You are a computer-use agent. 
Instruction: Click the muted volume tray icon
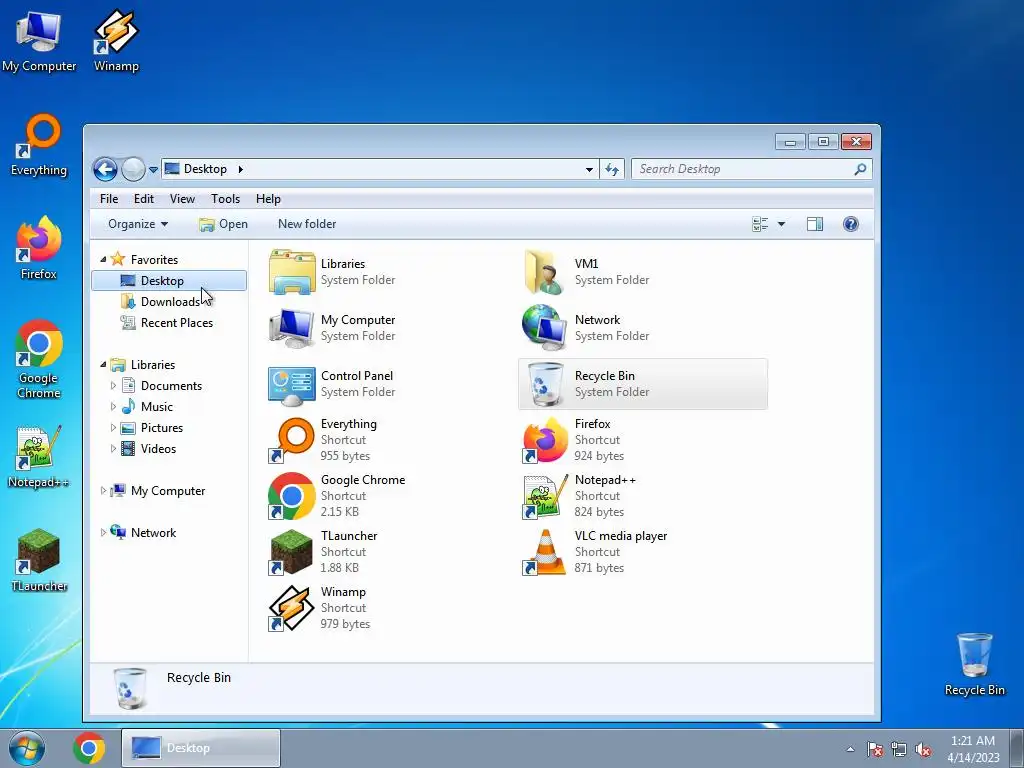click(x=923, y=749)
